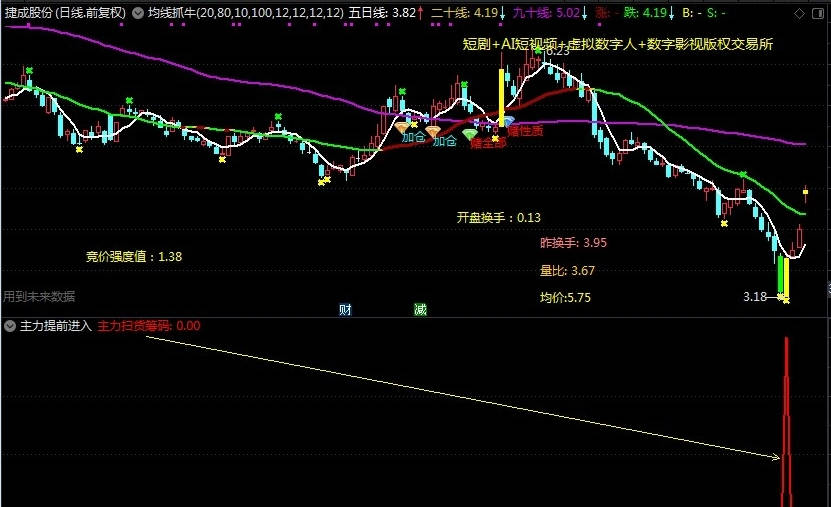831x507 pixels.
Task: Click the 6.23 high price label
Action: pos(558,51)
